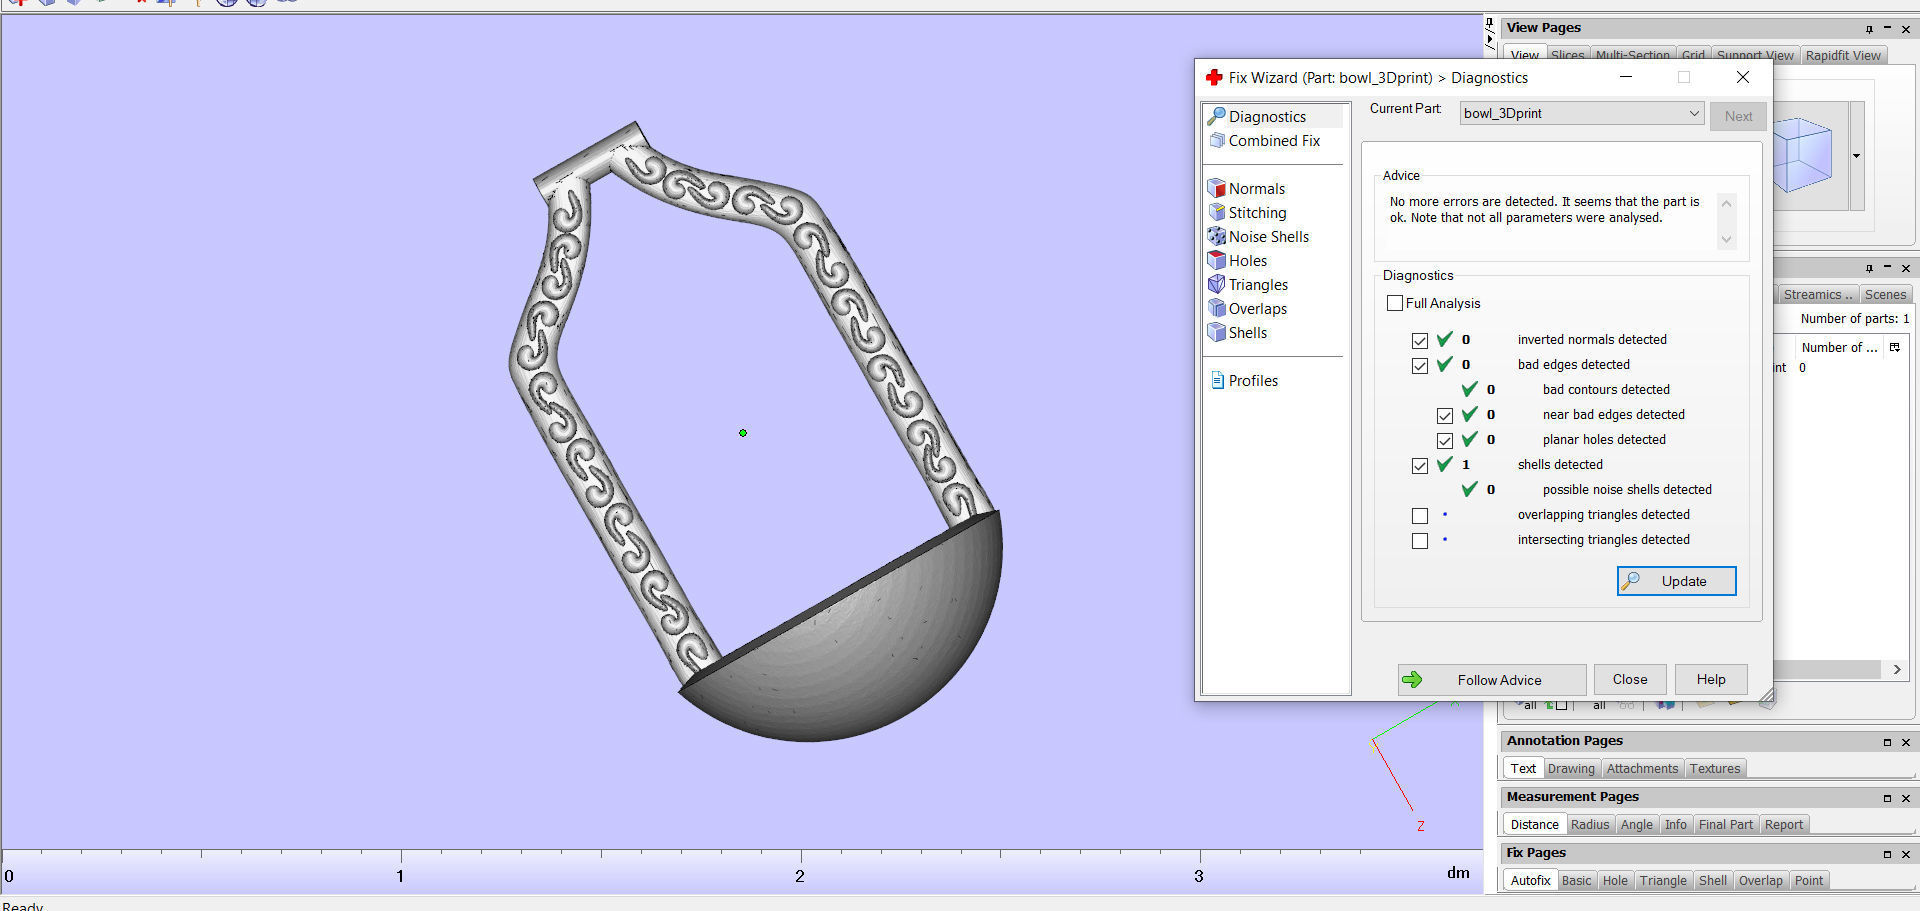This screenshot has width=1920, height=911.
Task: Pin the parts list panel below View Pages
Action: [x=1869, y=268]
